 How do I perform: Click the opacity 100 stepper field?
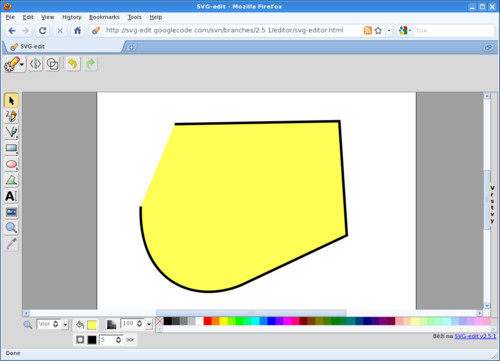pyautogui.click(x=132, y=324)
